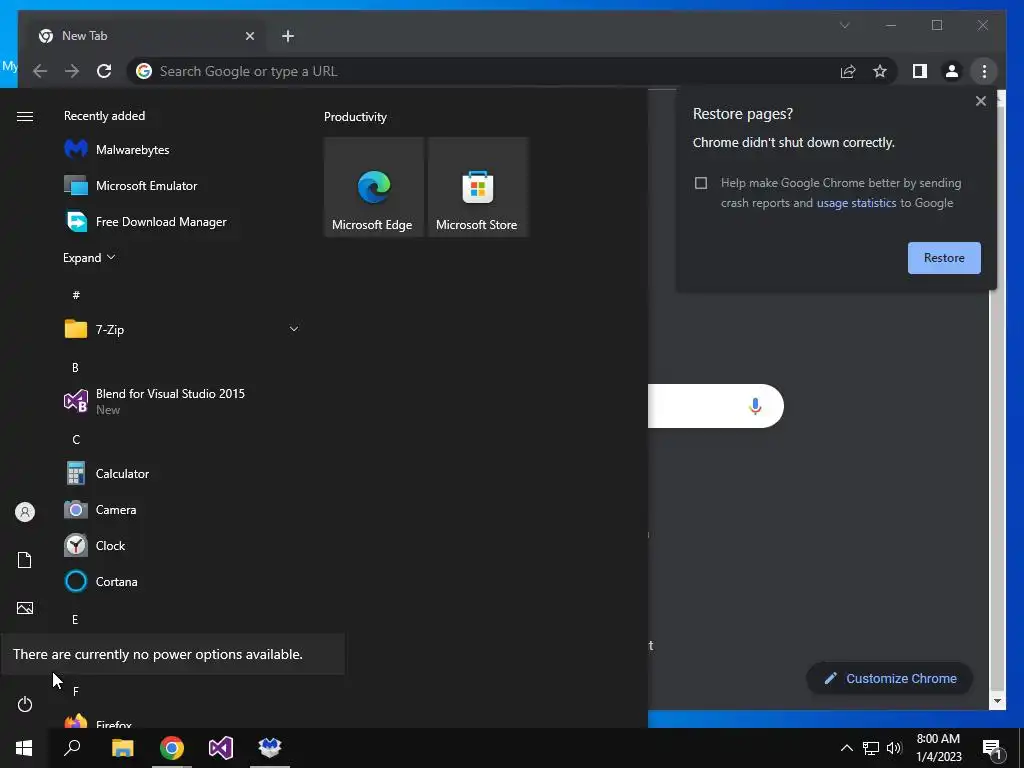Viewport: 1024px width, 768px height.
Task: Show hidden system tray icons
Action: pyautogui.click(x=846, y=748)
